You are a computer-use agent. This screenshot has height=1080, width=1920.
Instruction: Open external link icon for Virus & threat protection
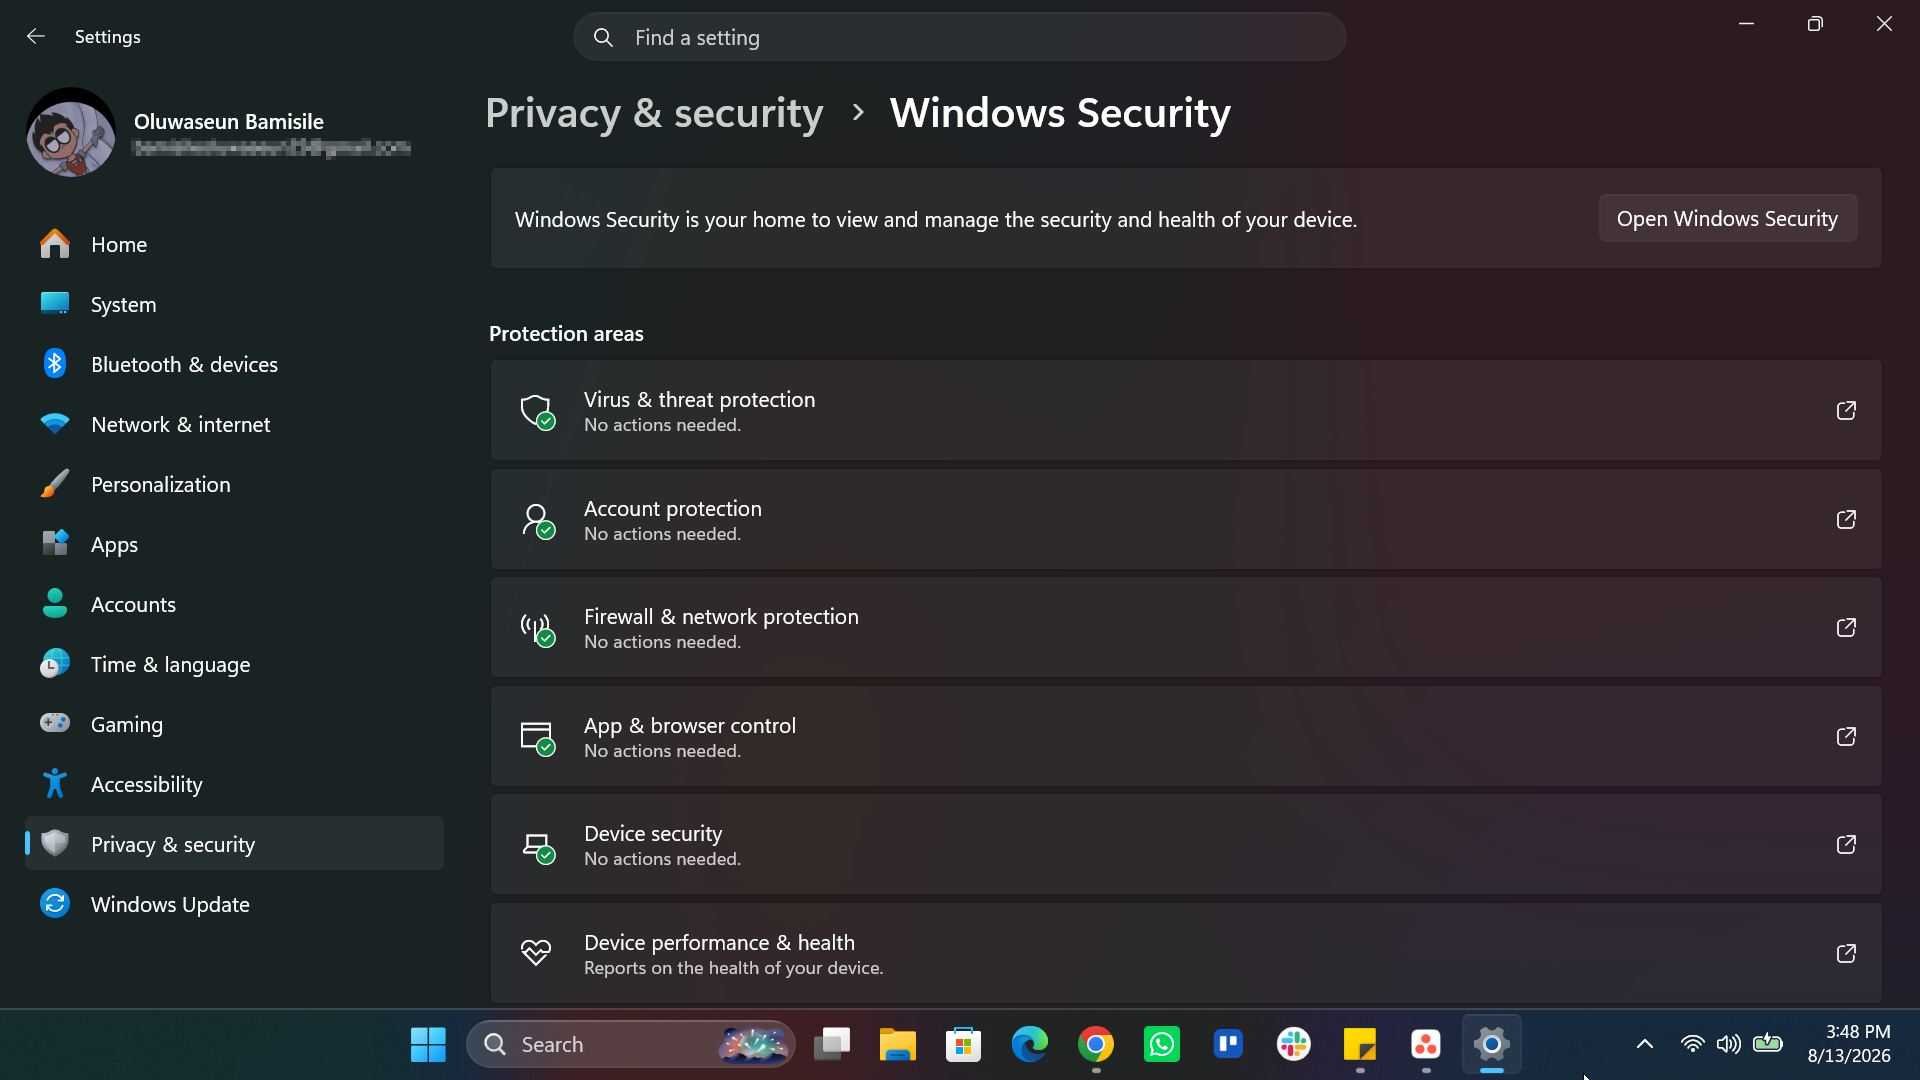(1846, 410)
